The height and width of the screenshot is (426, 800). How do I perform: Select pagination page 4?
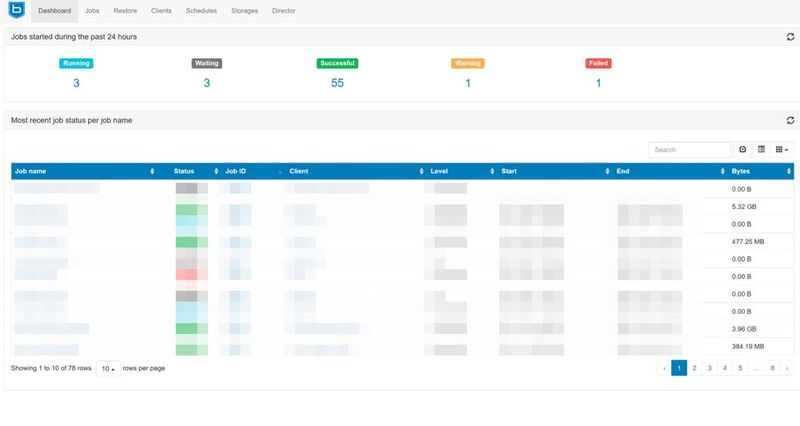(725, 368)
